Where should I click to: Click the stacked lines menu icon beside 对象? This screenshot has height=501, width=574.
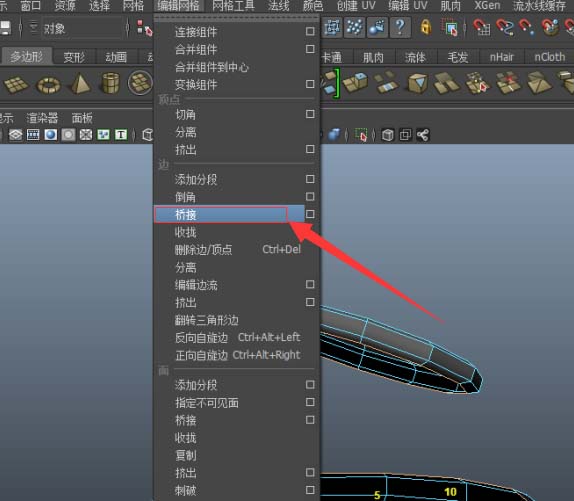[34, 28]
